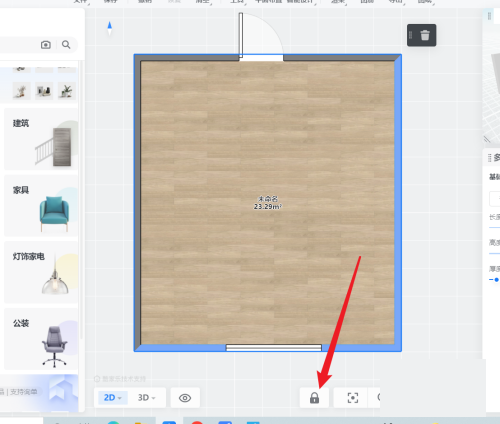
Task: Open the 灯饰家电 lighting category
Action: pyautogui.click(x=41, y=272)
